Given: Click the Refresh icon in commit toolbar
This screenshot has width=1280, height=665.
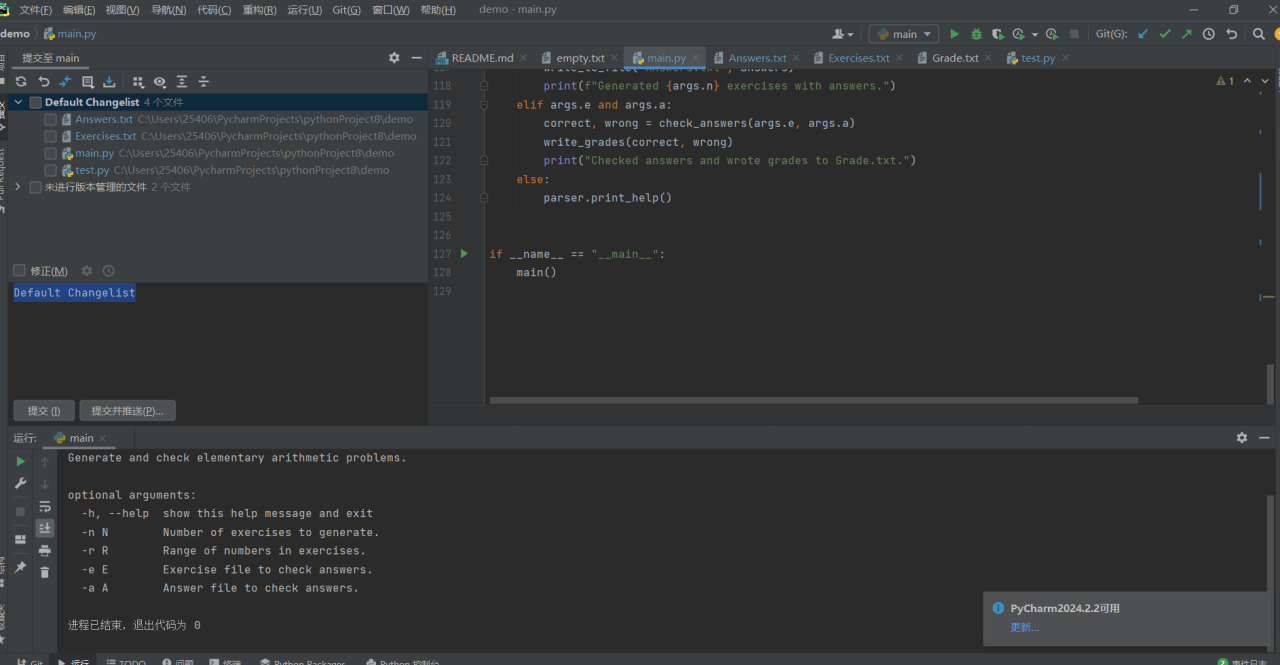Looking at the screenshot, I should coord(21,82).
